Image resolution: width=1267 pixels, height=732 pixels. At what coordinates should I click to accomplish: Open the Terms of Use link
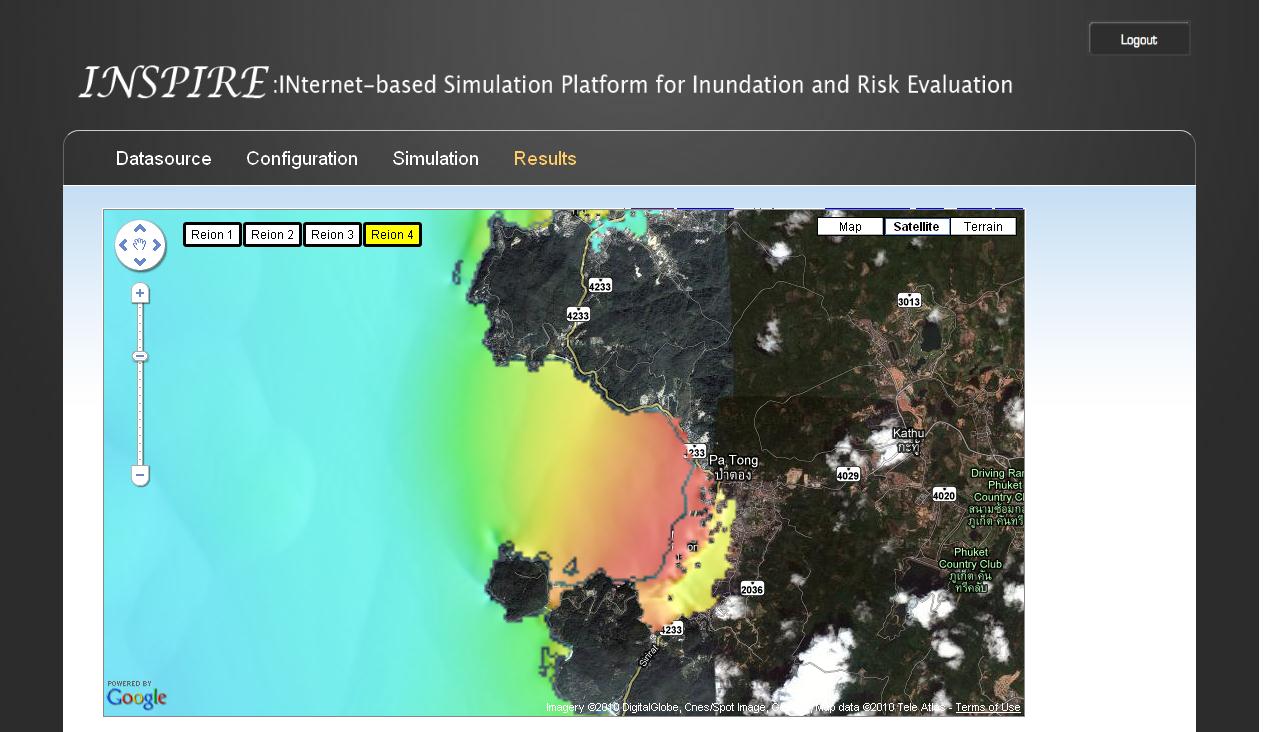(987, 708)
